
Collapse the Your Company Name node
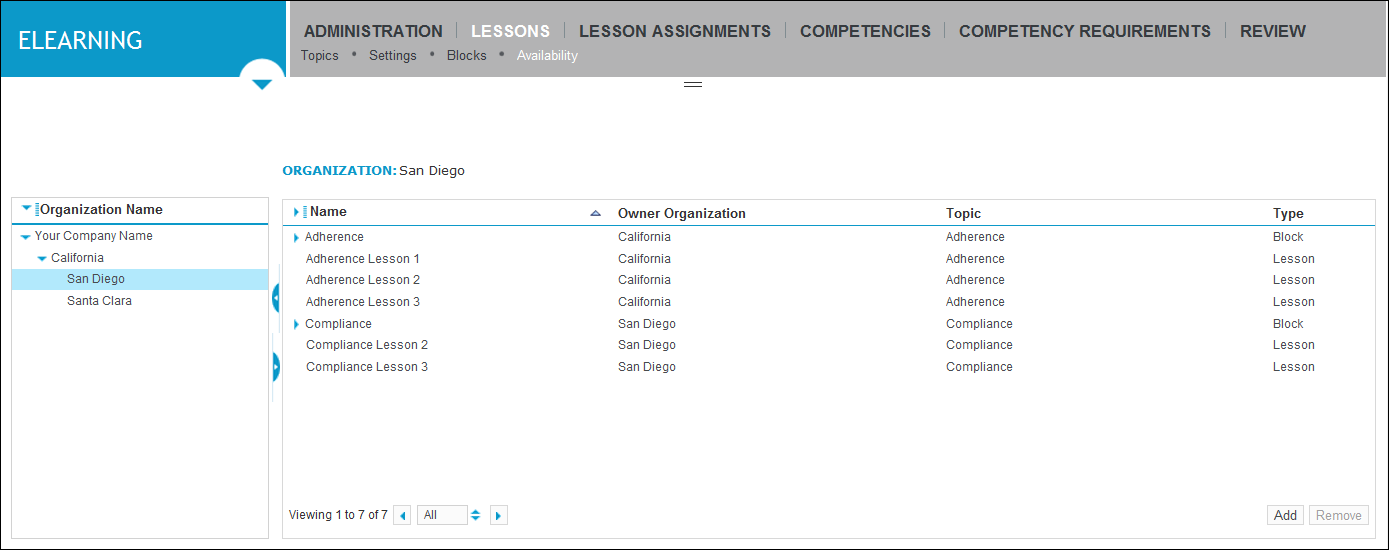coord(25,237)
